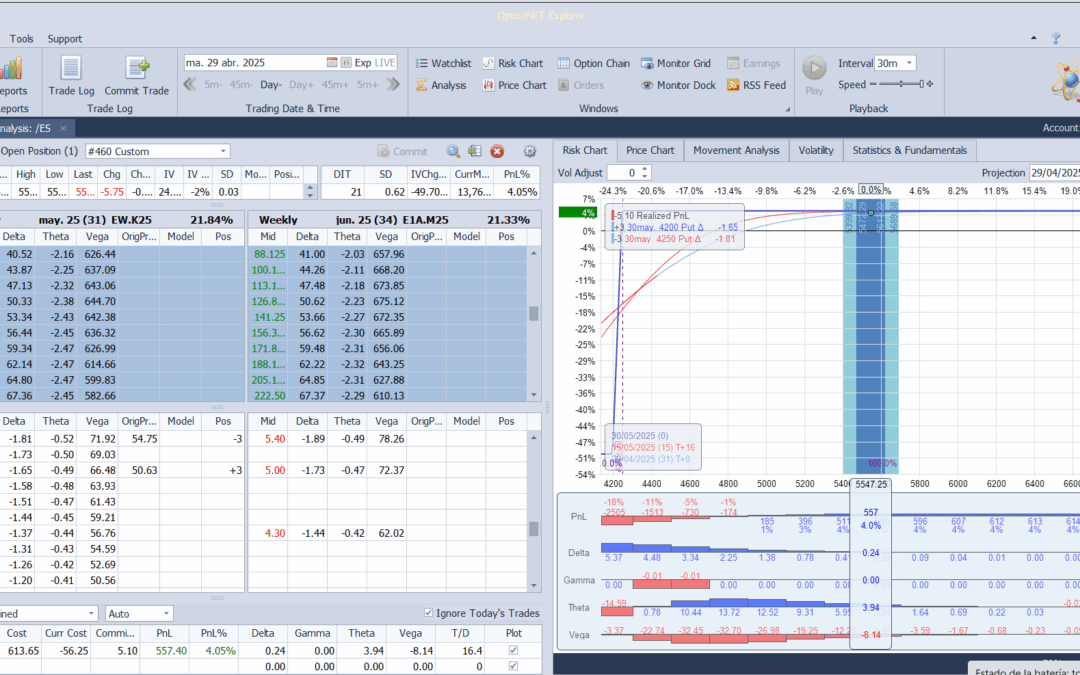Select the Risk Chart tab

click(x=585, y=150)
